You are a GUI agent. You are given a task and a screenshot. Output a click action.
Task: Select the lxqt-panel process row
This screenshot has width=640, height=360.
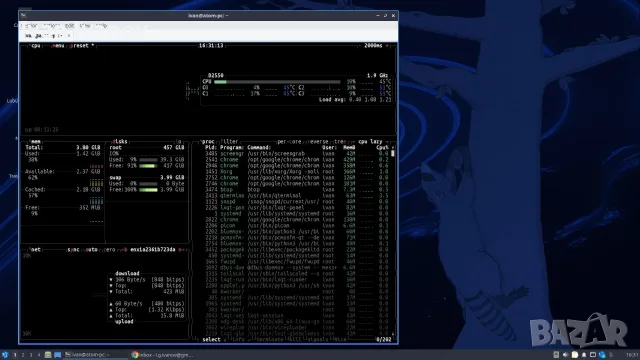(x=297, y=207)
